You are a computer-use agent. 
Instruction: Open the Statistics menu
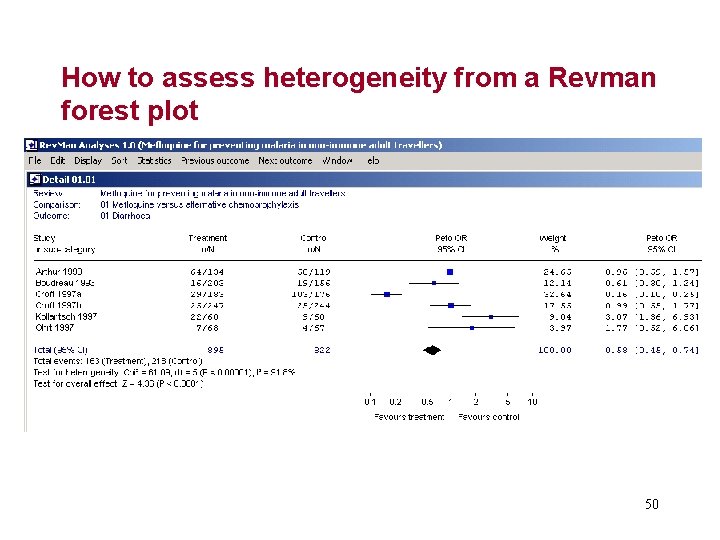pyautogui.click(x=154, y=161)
